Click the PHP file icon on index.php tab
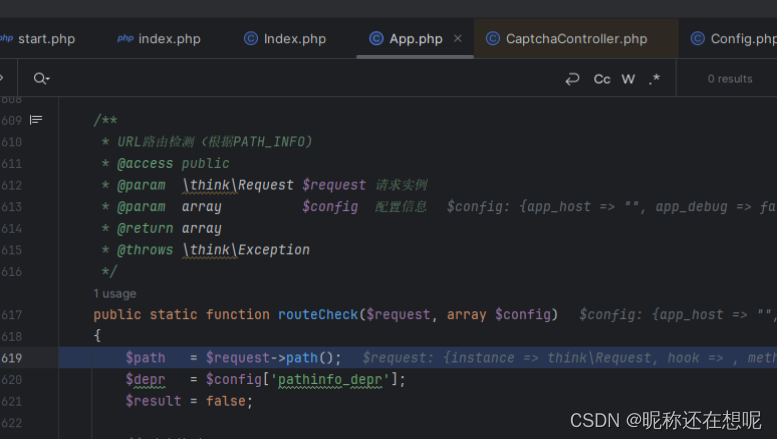Image resolution: width=778 pixels, height=440 pixels. point(125,38)
